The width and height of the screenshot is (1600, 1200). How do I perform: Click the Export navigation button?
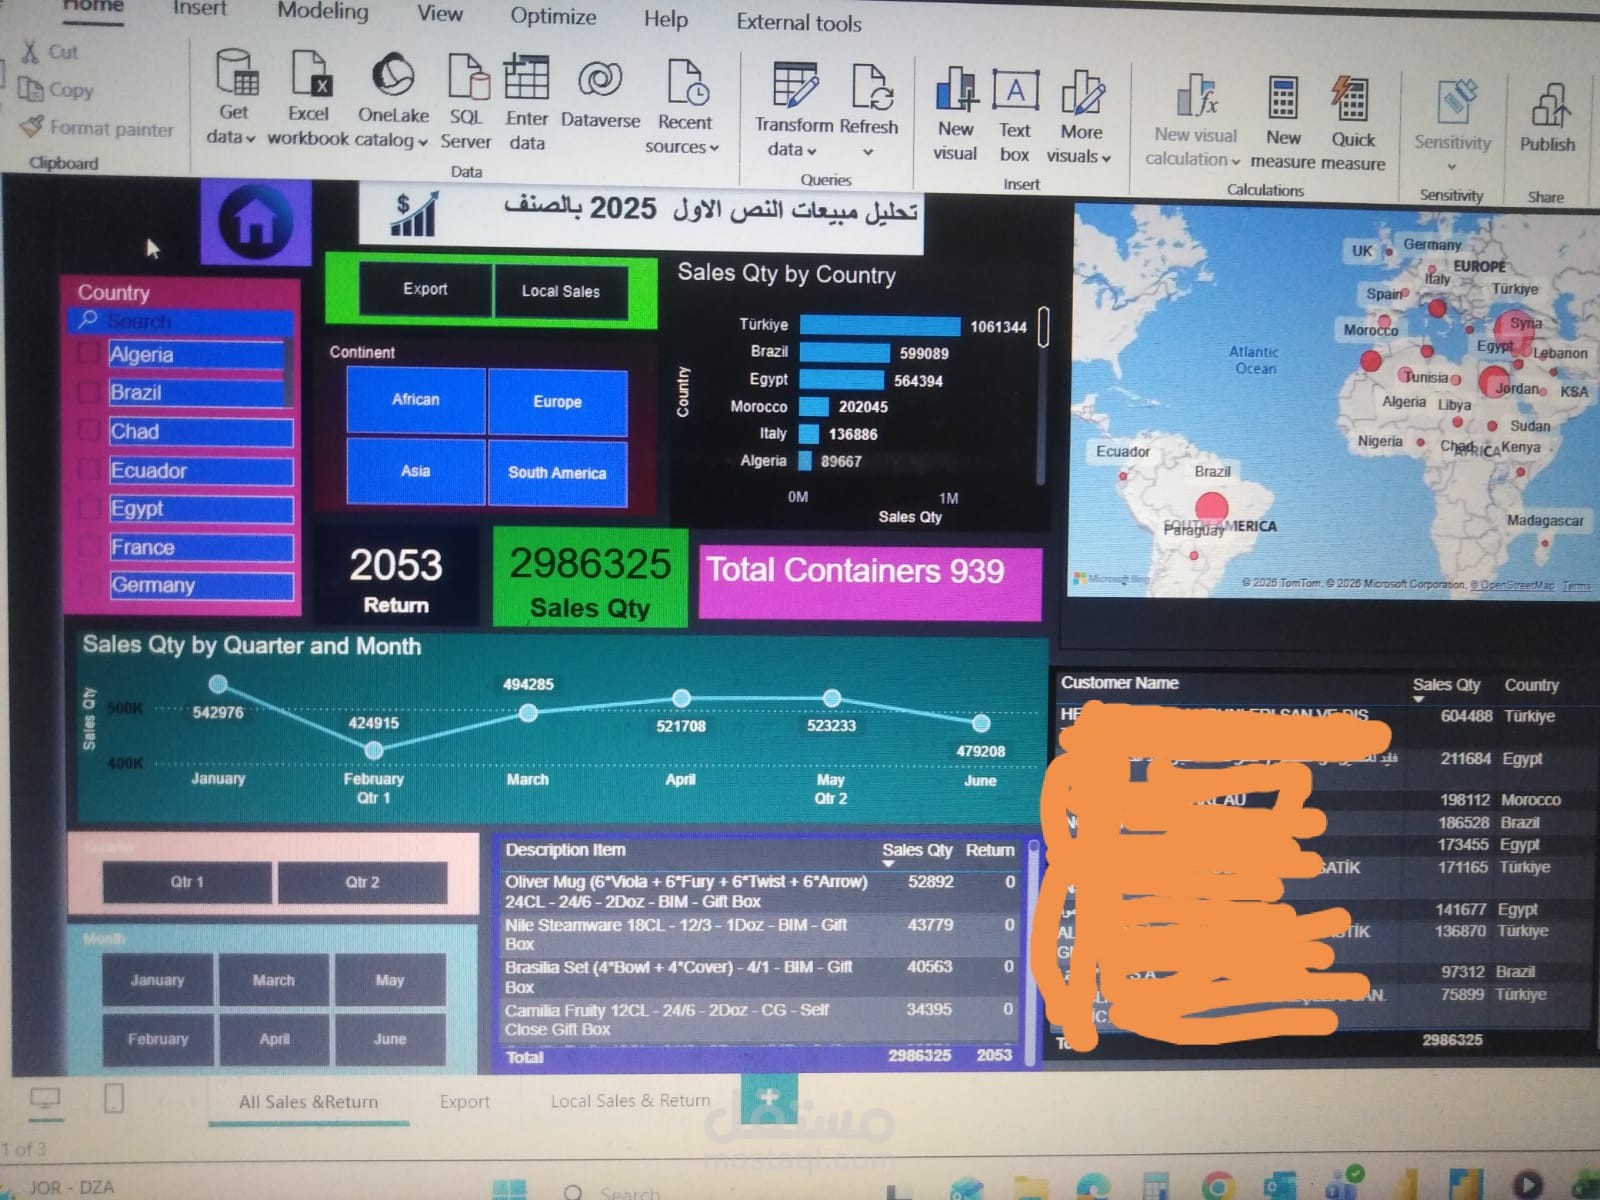pos(425,289)
